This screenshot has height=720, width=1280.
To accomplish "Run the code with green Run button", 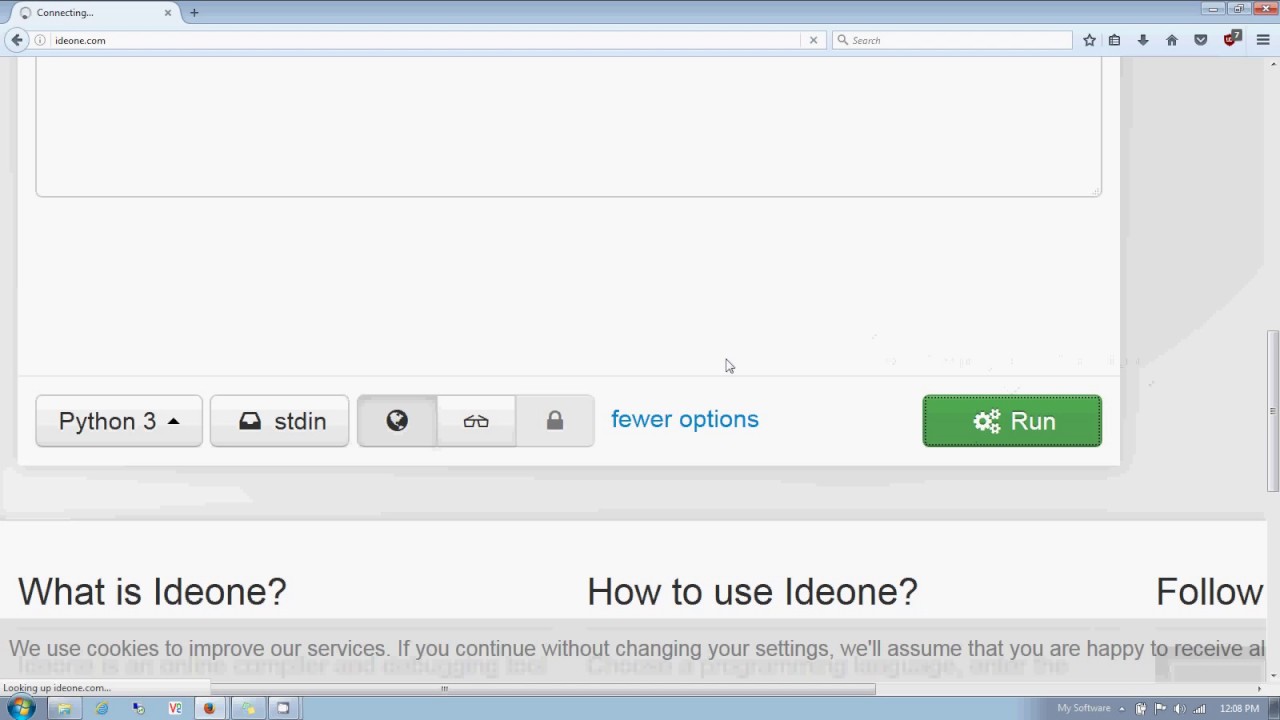I will pos(1012,421).
